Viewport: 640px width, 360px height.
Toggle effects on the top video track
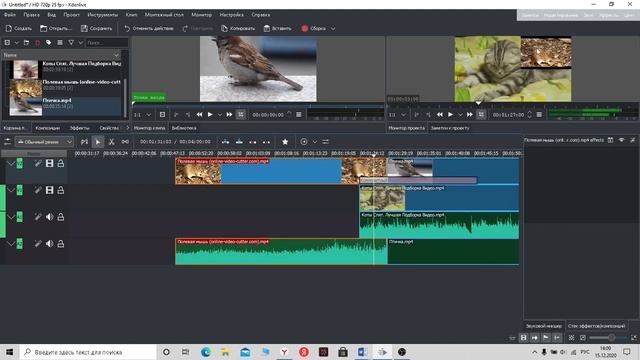point(38,164)
